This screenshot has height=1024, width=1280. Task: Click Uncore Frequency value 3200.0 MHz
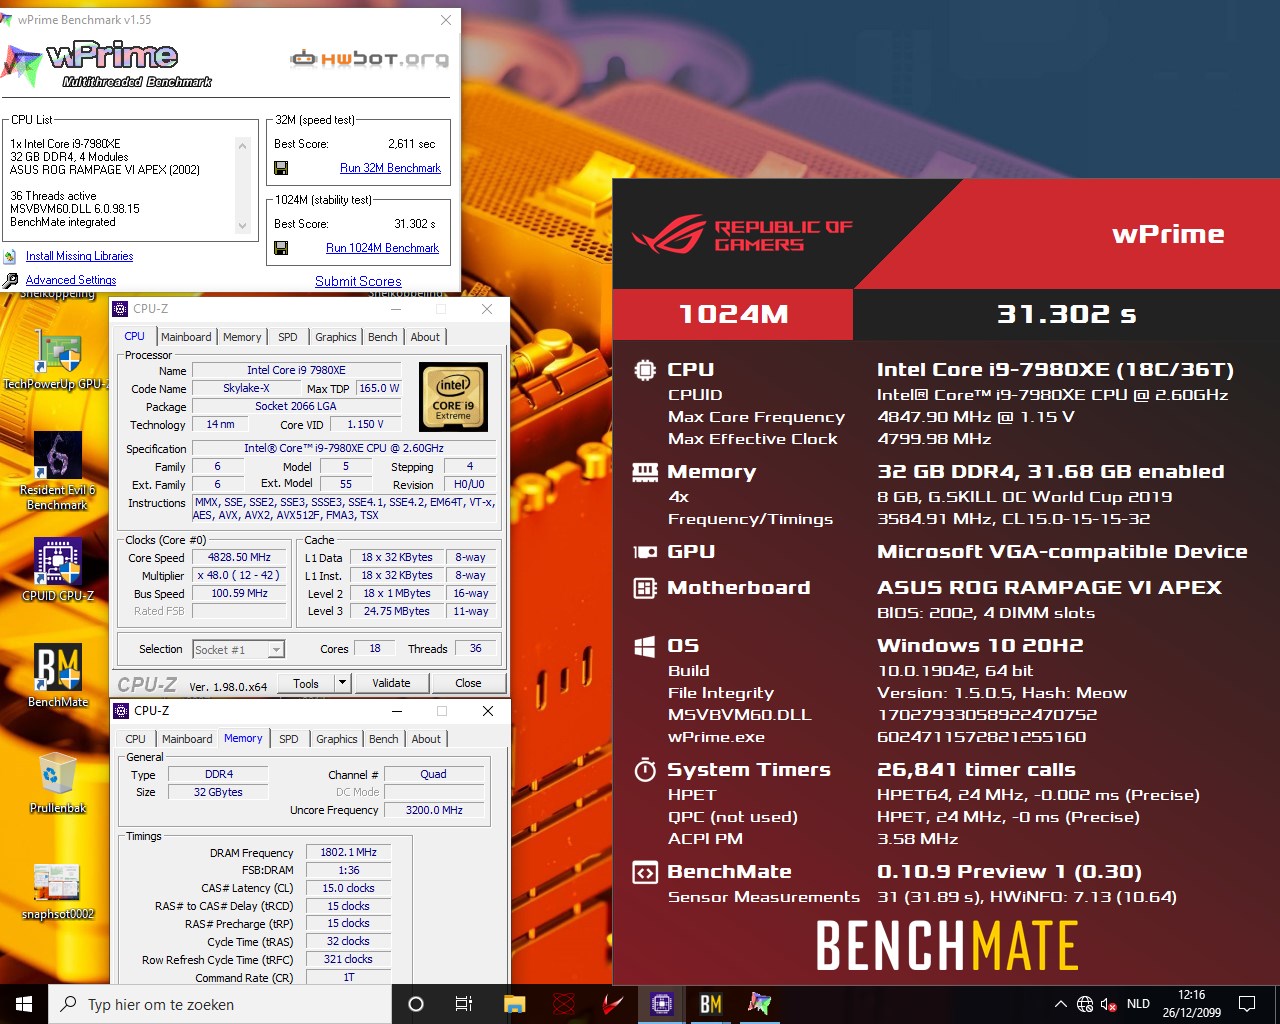[x=434, y=810]
